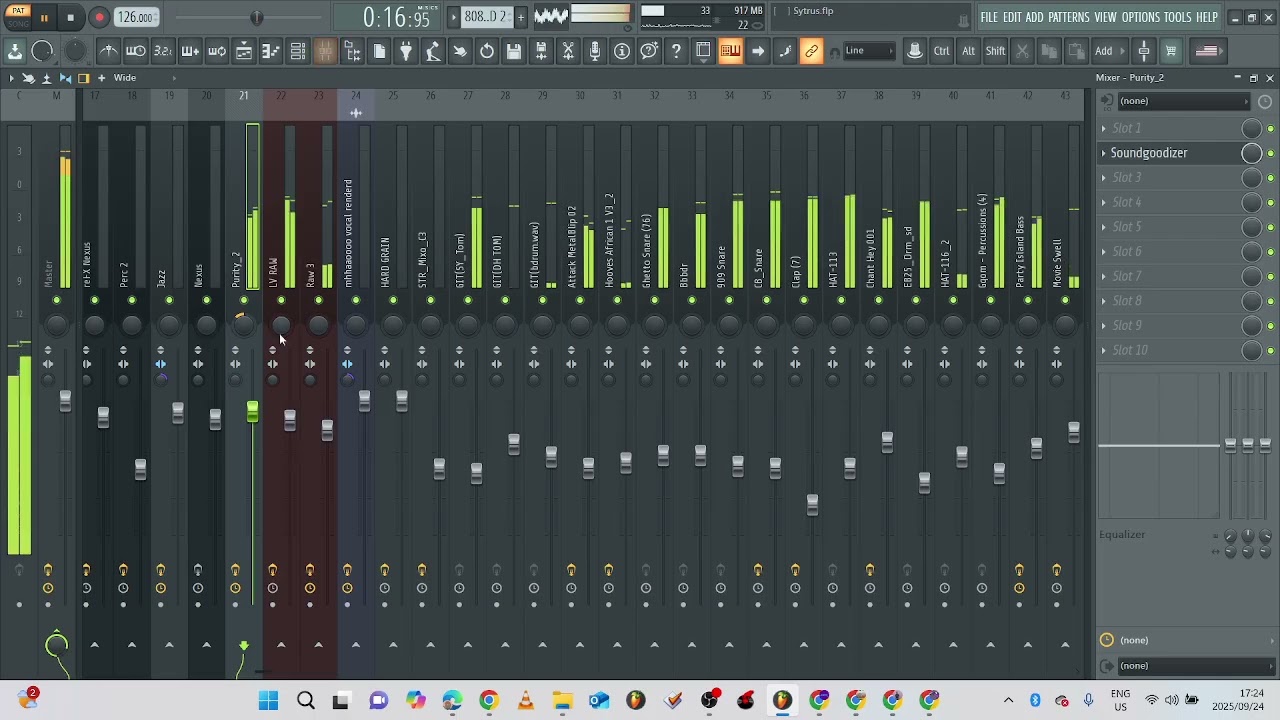
Task: Toggle typing keyboard to piano icon
Action: pyautogui.click(x=730, y=51)
